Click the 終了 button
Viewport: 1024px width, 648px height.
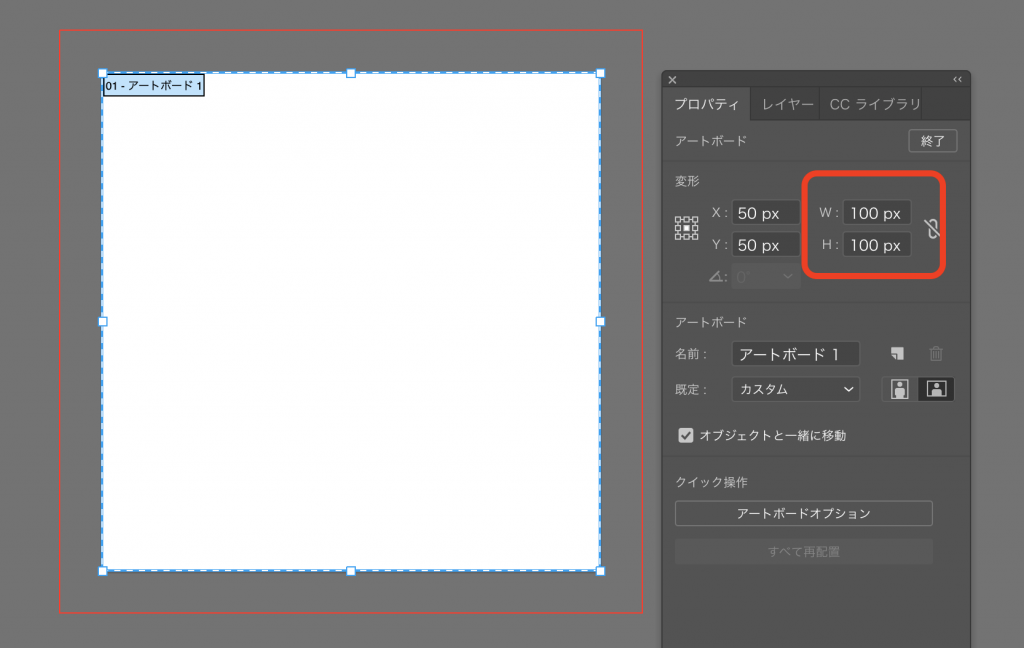click(x=932, y=141)
